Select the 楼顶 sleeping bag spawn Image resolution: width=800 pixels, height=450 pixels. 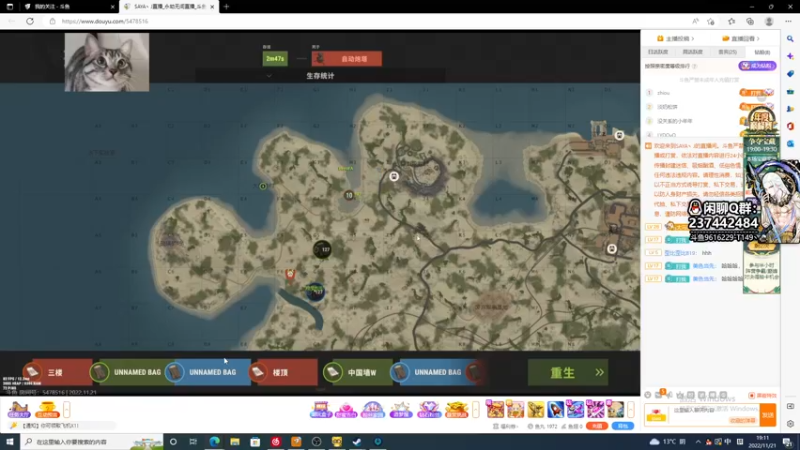282,372
